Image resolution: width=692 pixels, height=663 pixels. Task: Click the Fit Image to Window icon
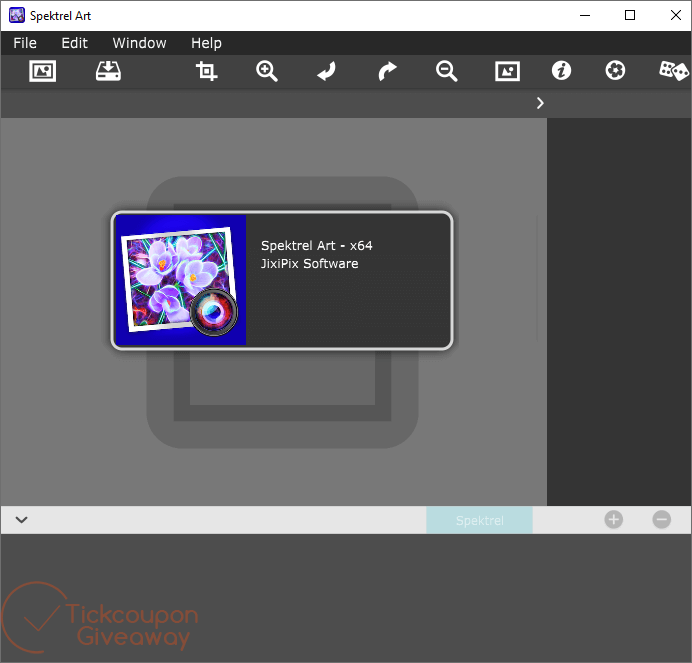coord(508,71)
